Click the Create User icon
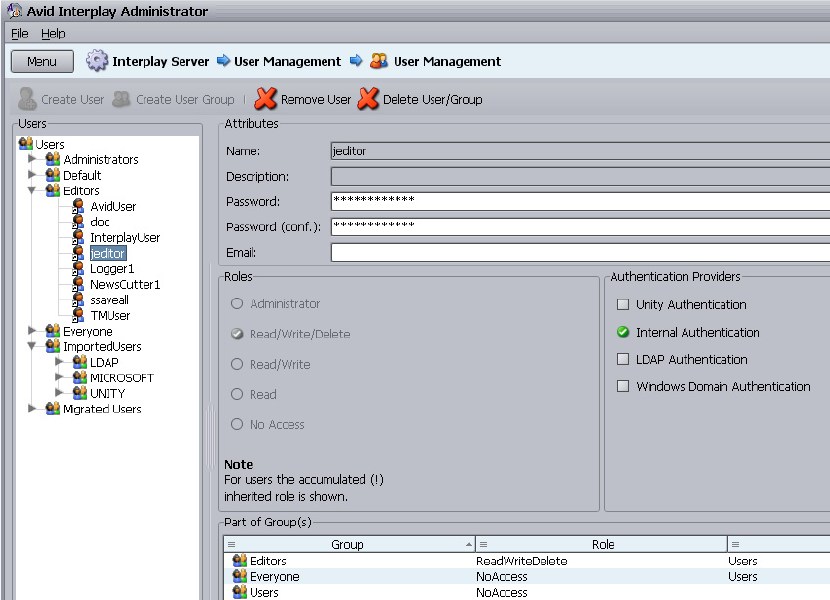 point(26,98)
